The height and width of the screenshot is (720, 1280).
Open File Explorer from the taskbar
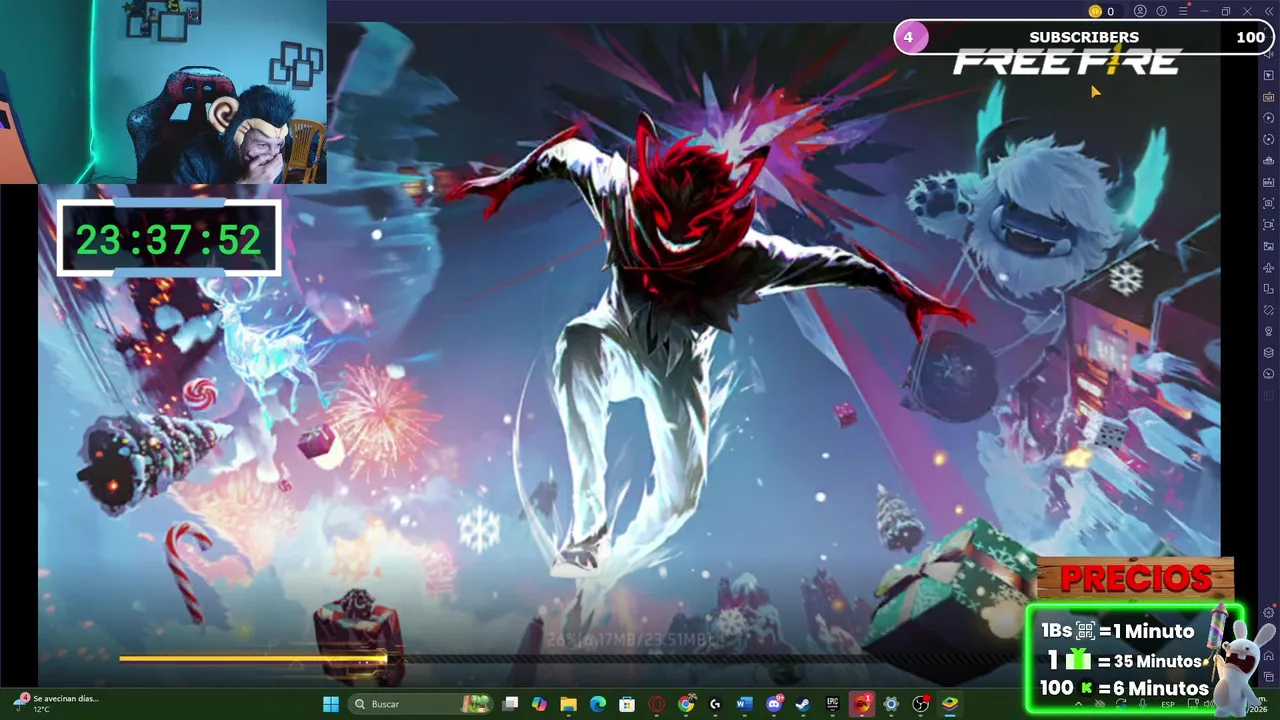568,704
